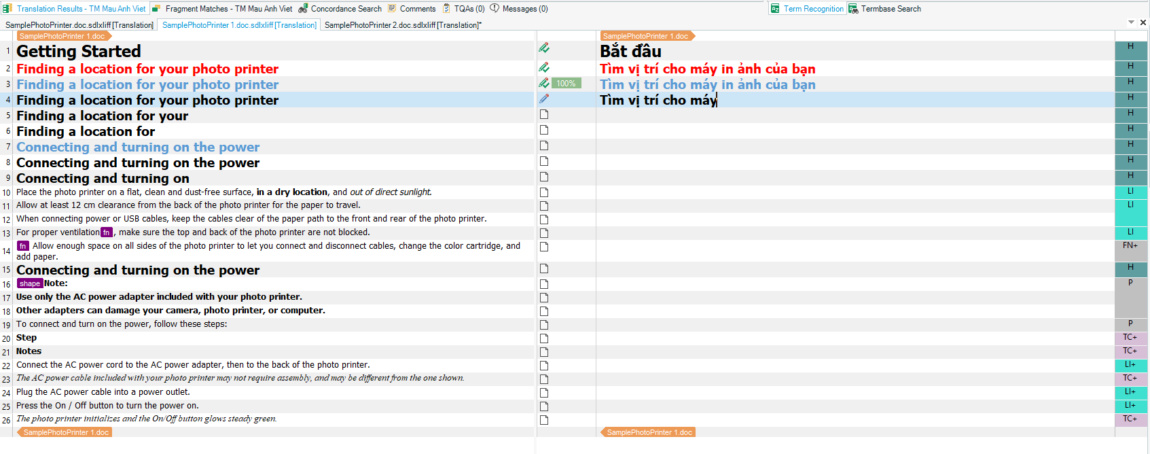Switch to the Comments tab
The width and height of the screenshot is (1150, 454).
411,9
